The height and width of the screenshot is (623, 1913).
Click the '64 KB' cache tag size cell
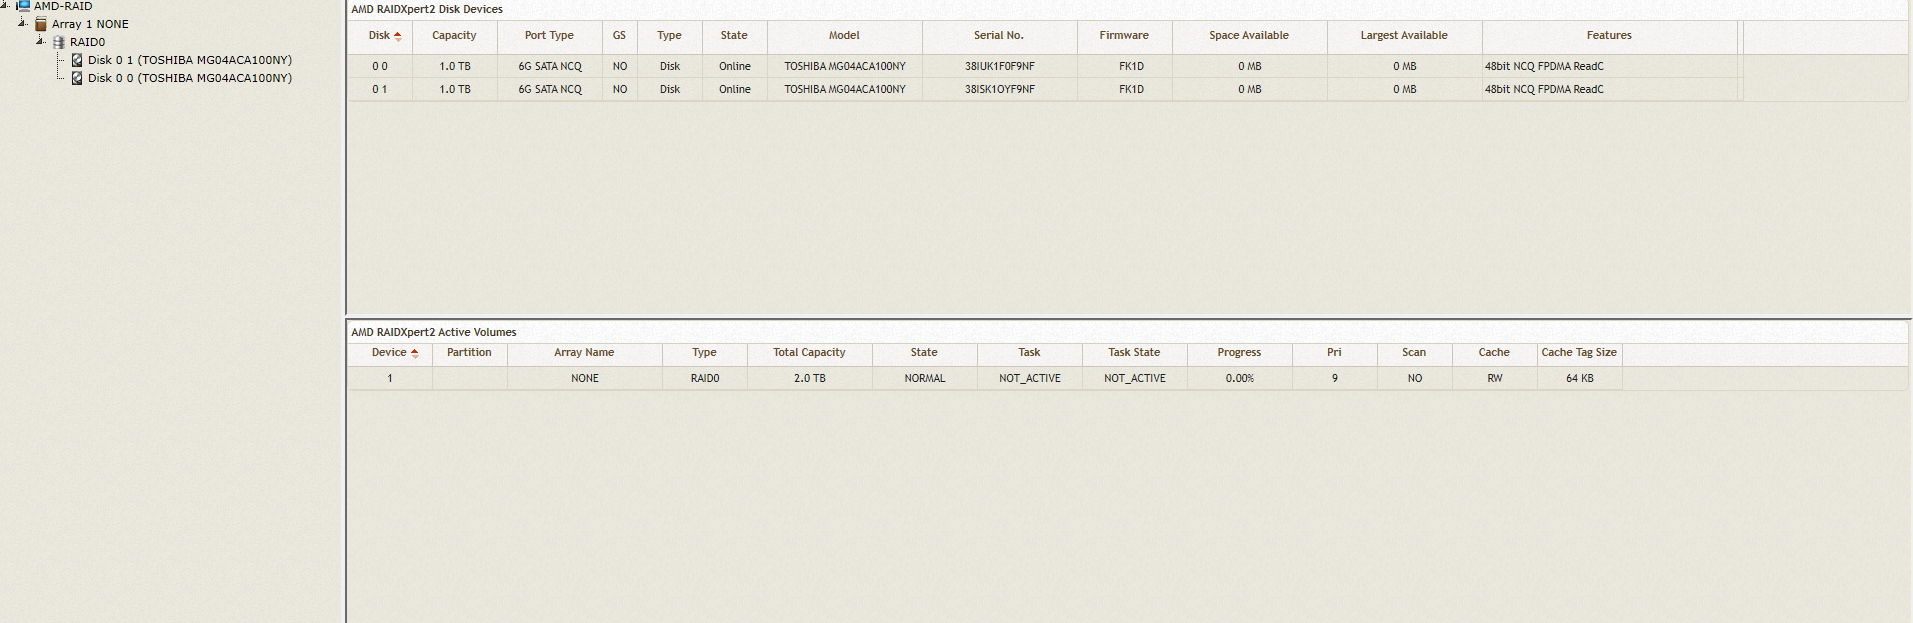pos(1580,378)
